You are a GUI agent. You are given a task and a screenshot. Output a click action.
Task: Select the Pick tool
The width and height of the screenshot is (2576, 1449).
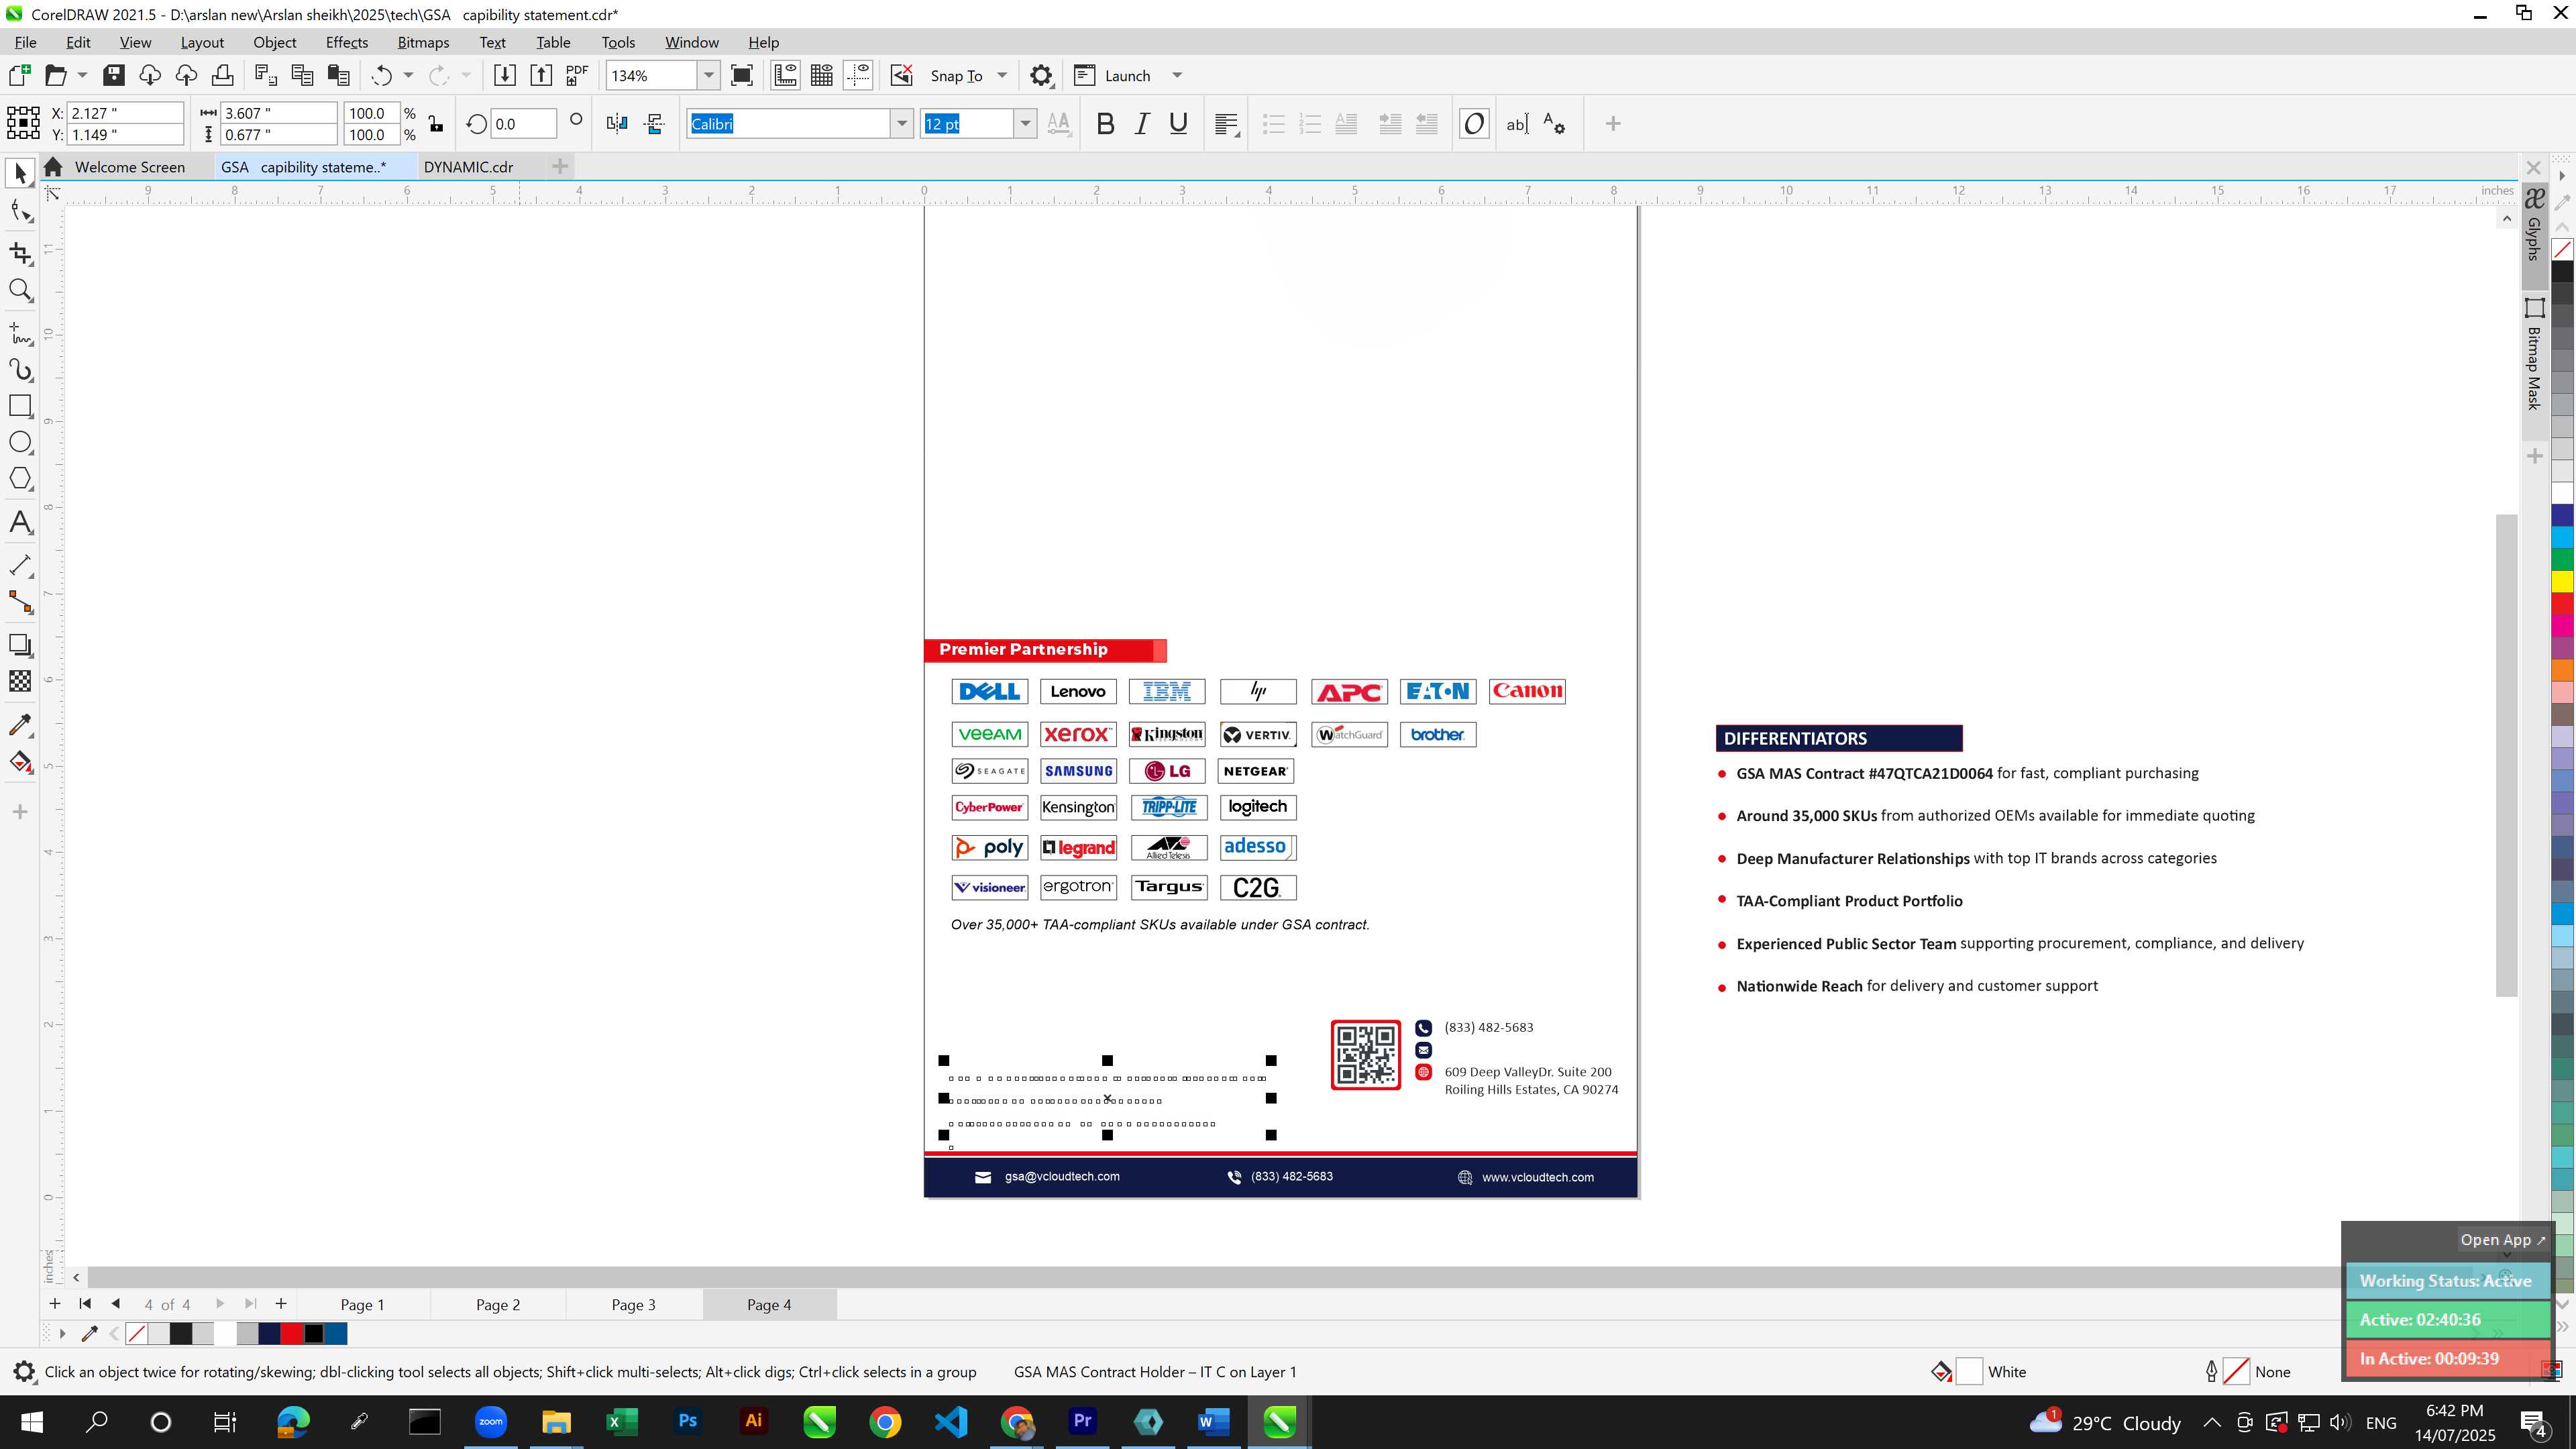(20, 173)
